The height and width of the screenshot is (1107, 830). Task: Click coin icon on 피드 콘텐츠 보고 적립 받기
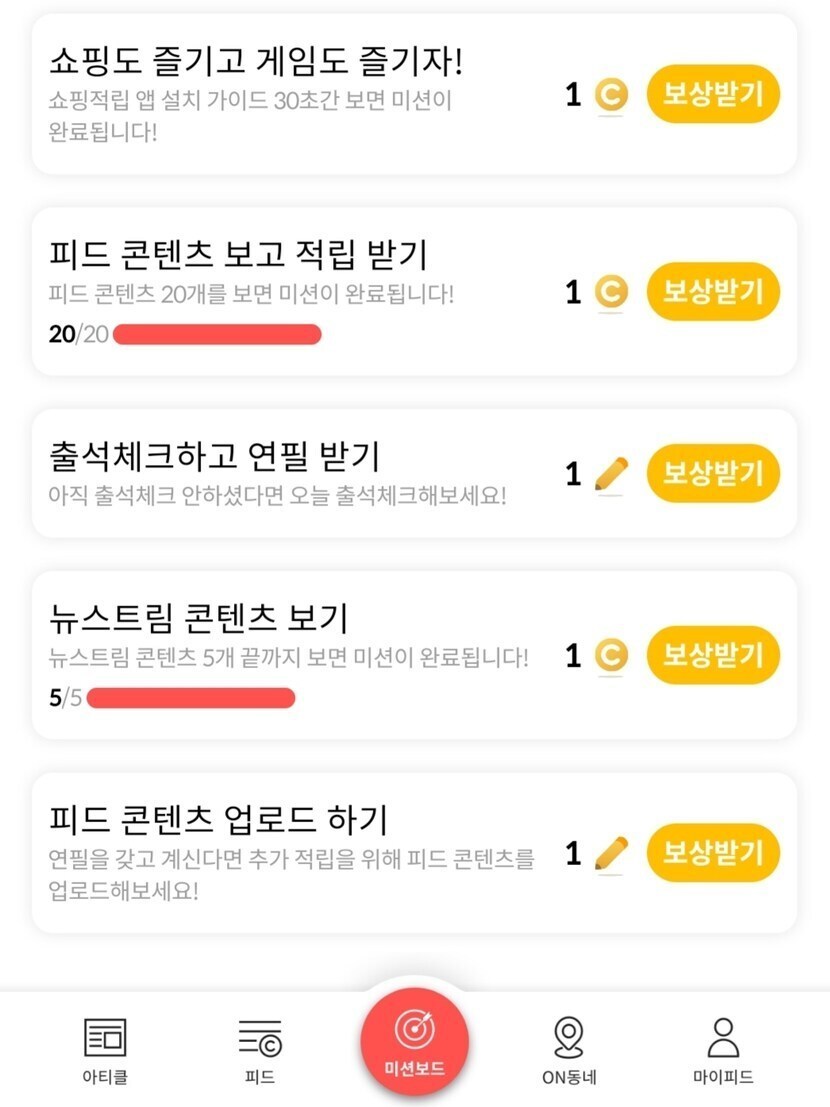(x=610, y=293)
